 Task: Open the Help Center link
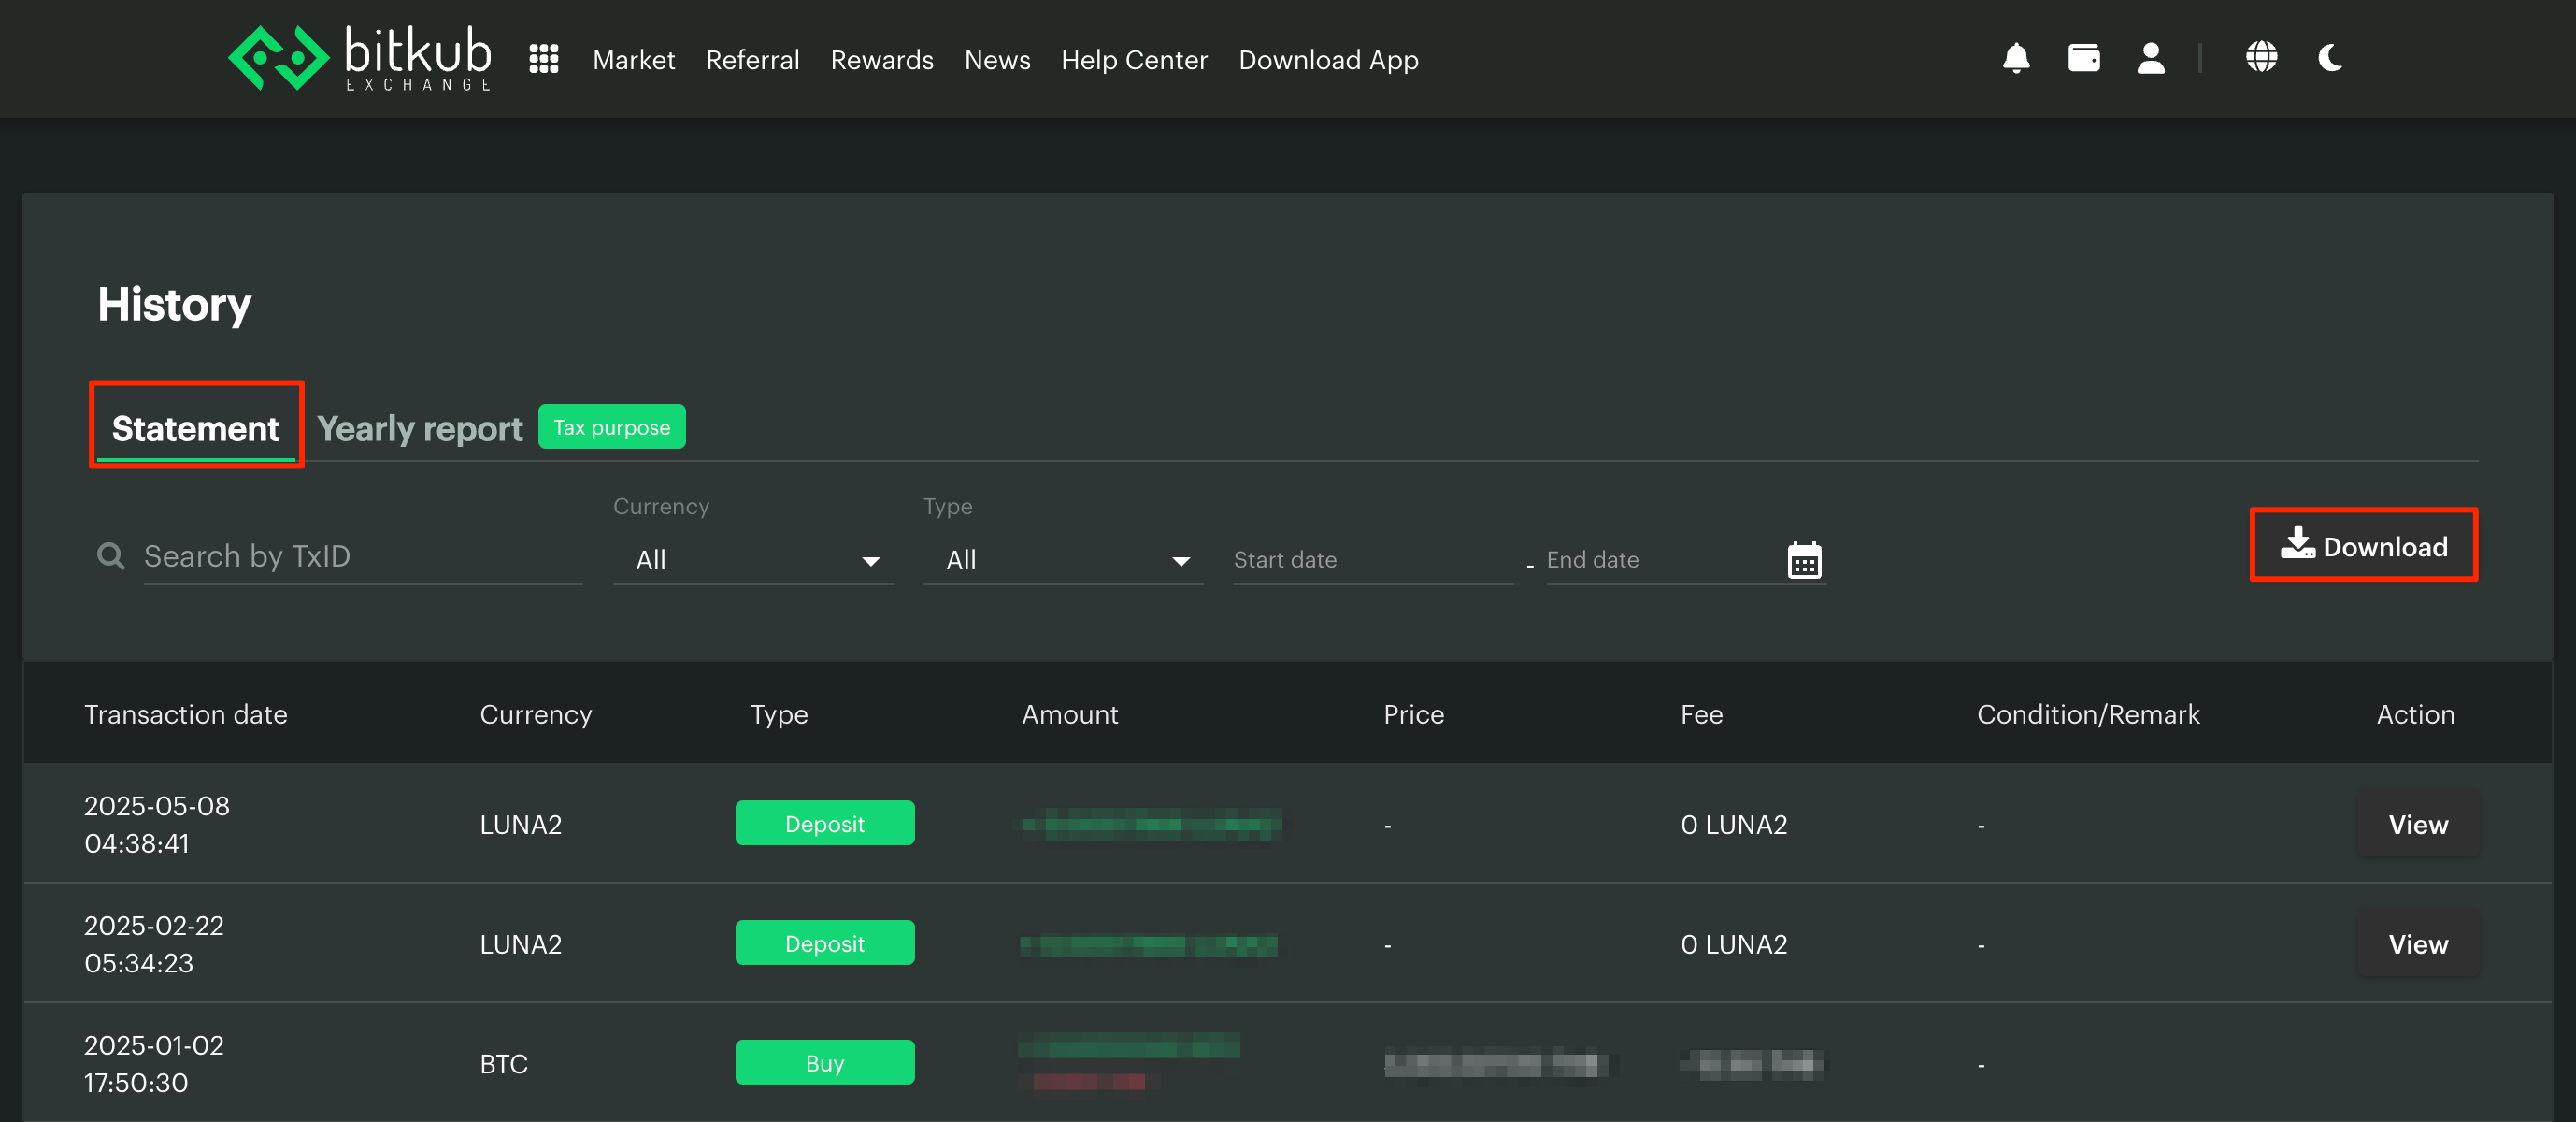click(x=1134, y=60)
